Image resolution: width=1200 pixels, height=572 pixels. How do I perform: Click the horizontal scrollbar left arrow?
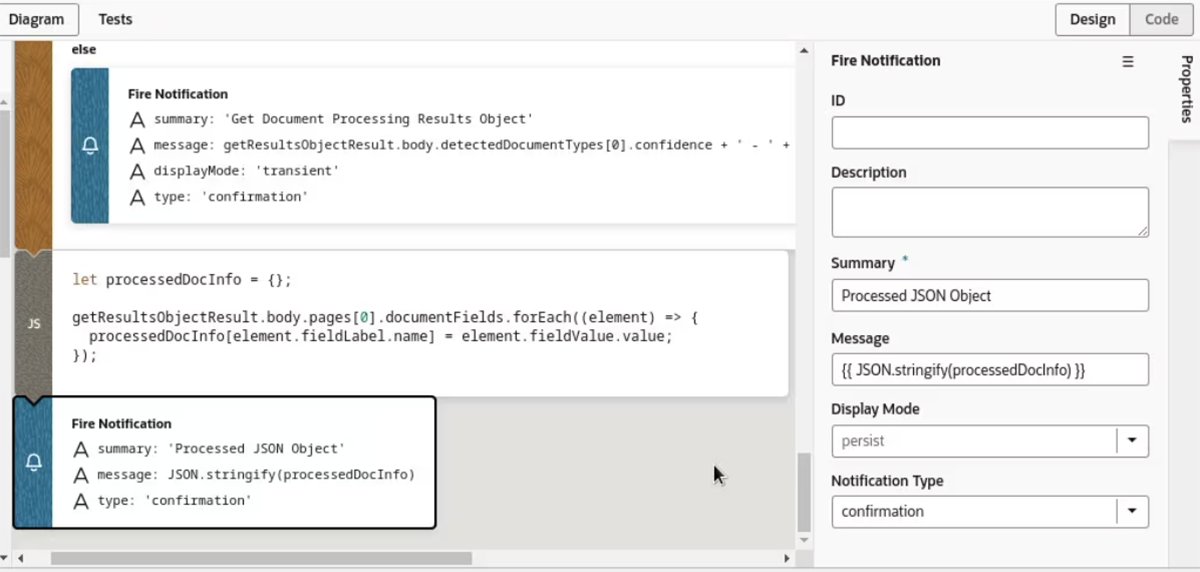[x=21, y=559]
